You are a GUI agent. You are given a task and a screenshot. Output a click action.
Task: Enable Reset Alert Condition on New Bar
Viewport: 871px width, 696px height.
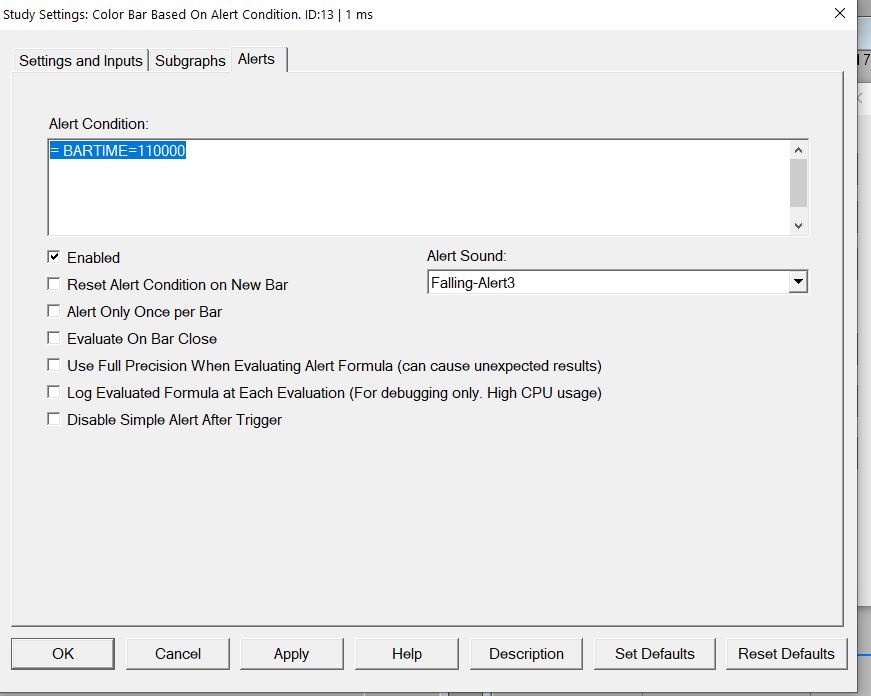[x=54, y=284]
